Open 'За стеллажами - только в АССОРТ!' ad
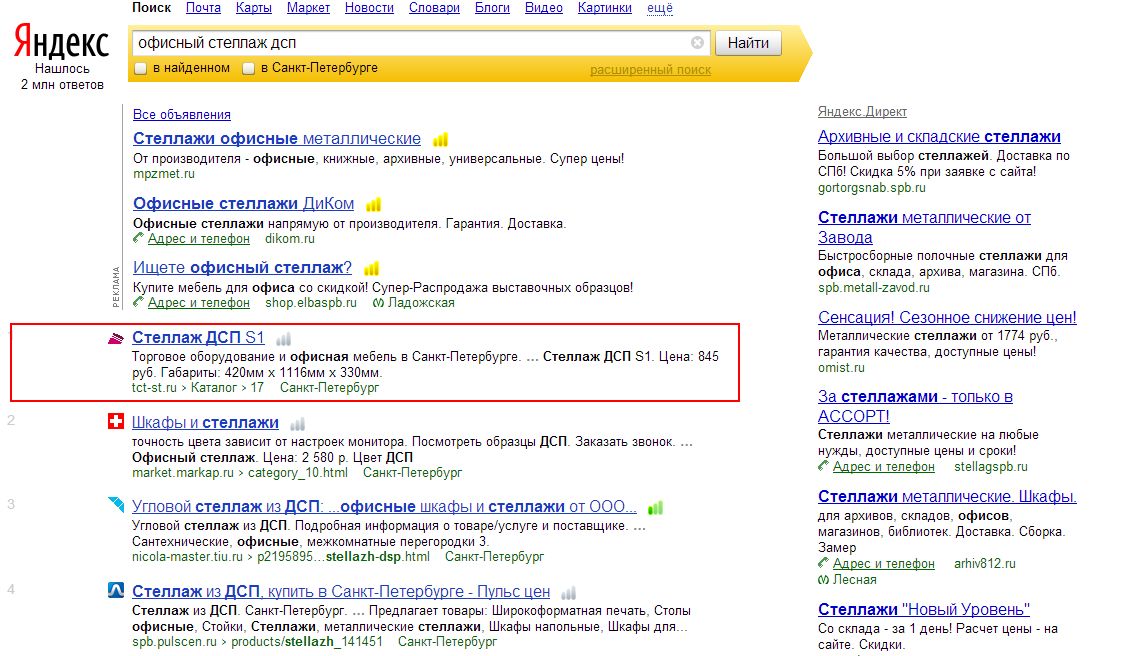Image resolution: width=1132 pixels, height=656 pixels. tap(915, 406)
